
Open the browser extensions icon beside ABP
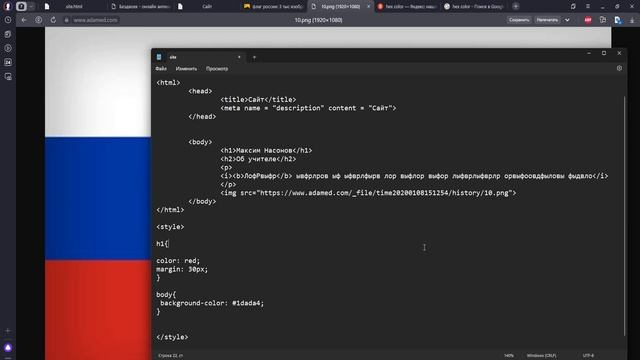603,20
